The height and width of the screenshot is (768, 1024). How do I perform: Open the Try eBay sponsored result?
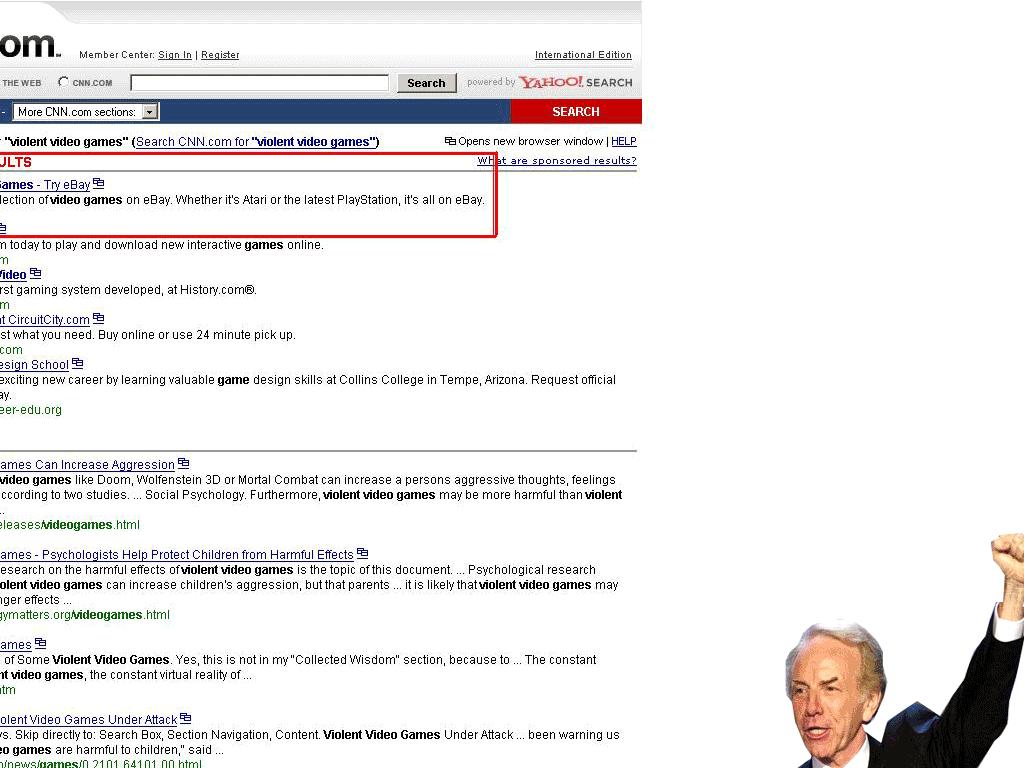[45, 185]
